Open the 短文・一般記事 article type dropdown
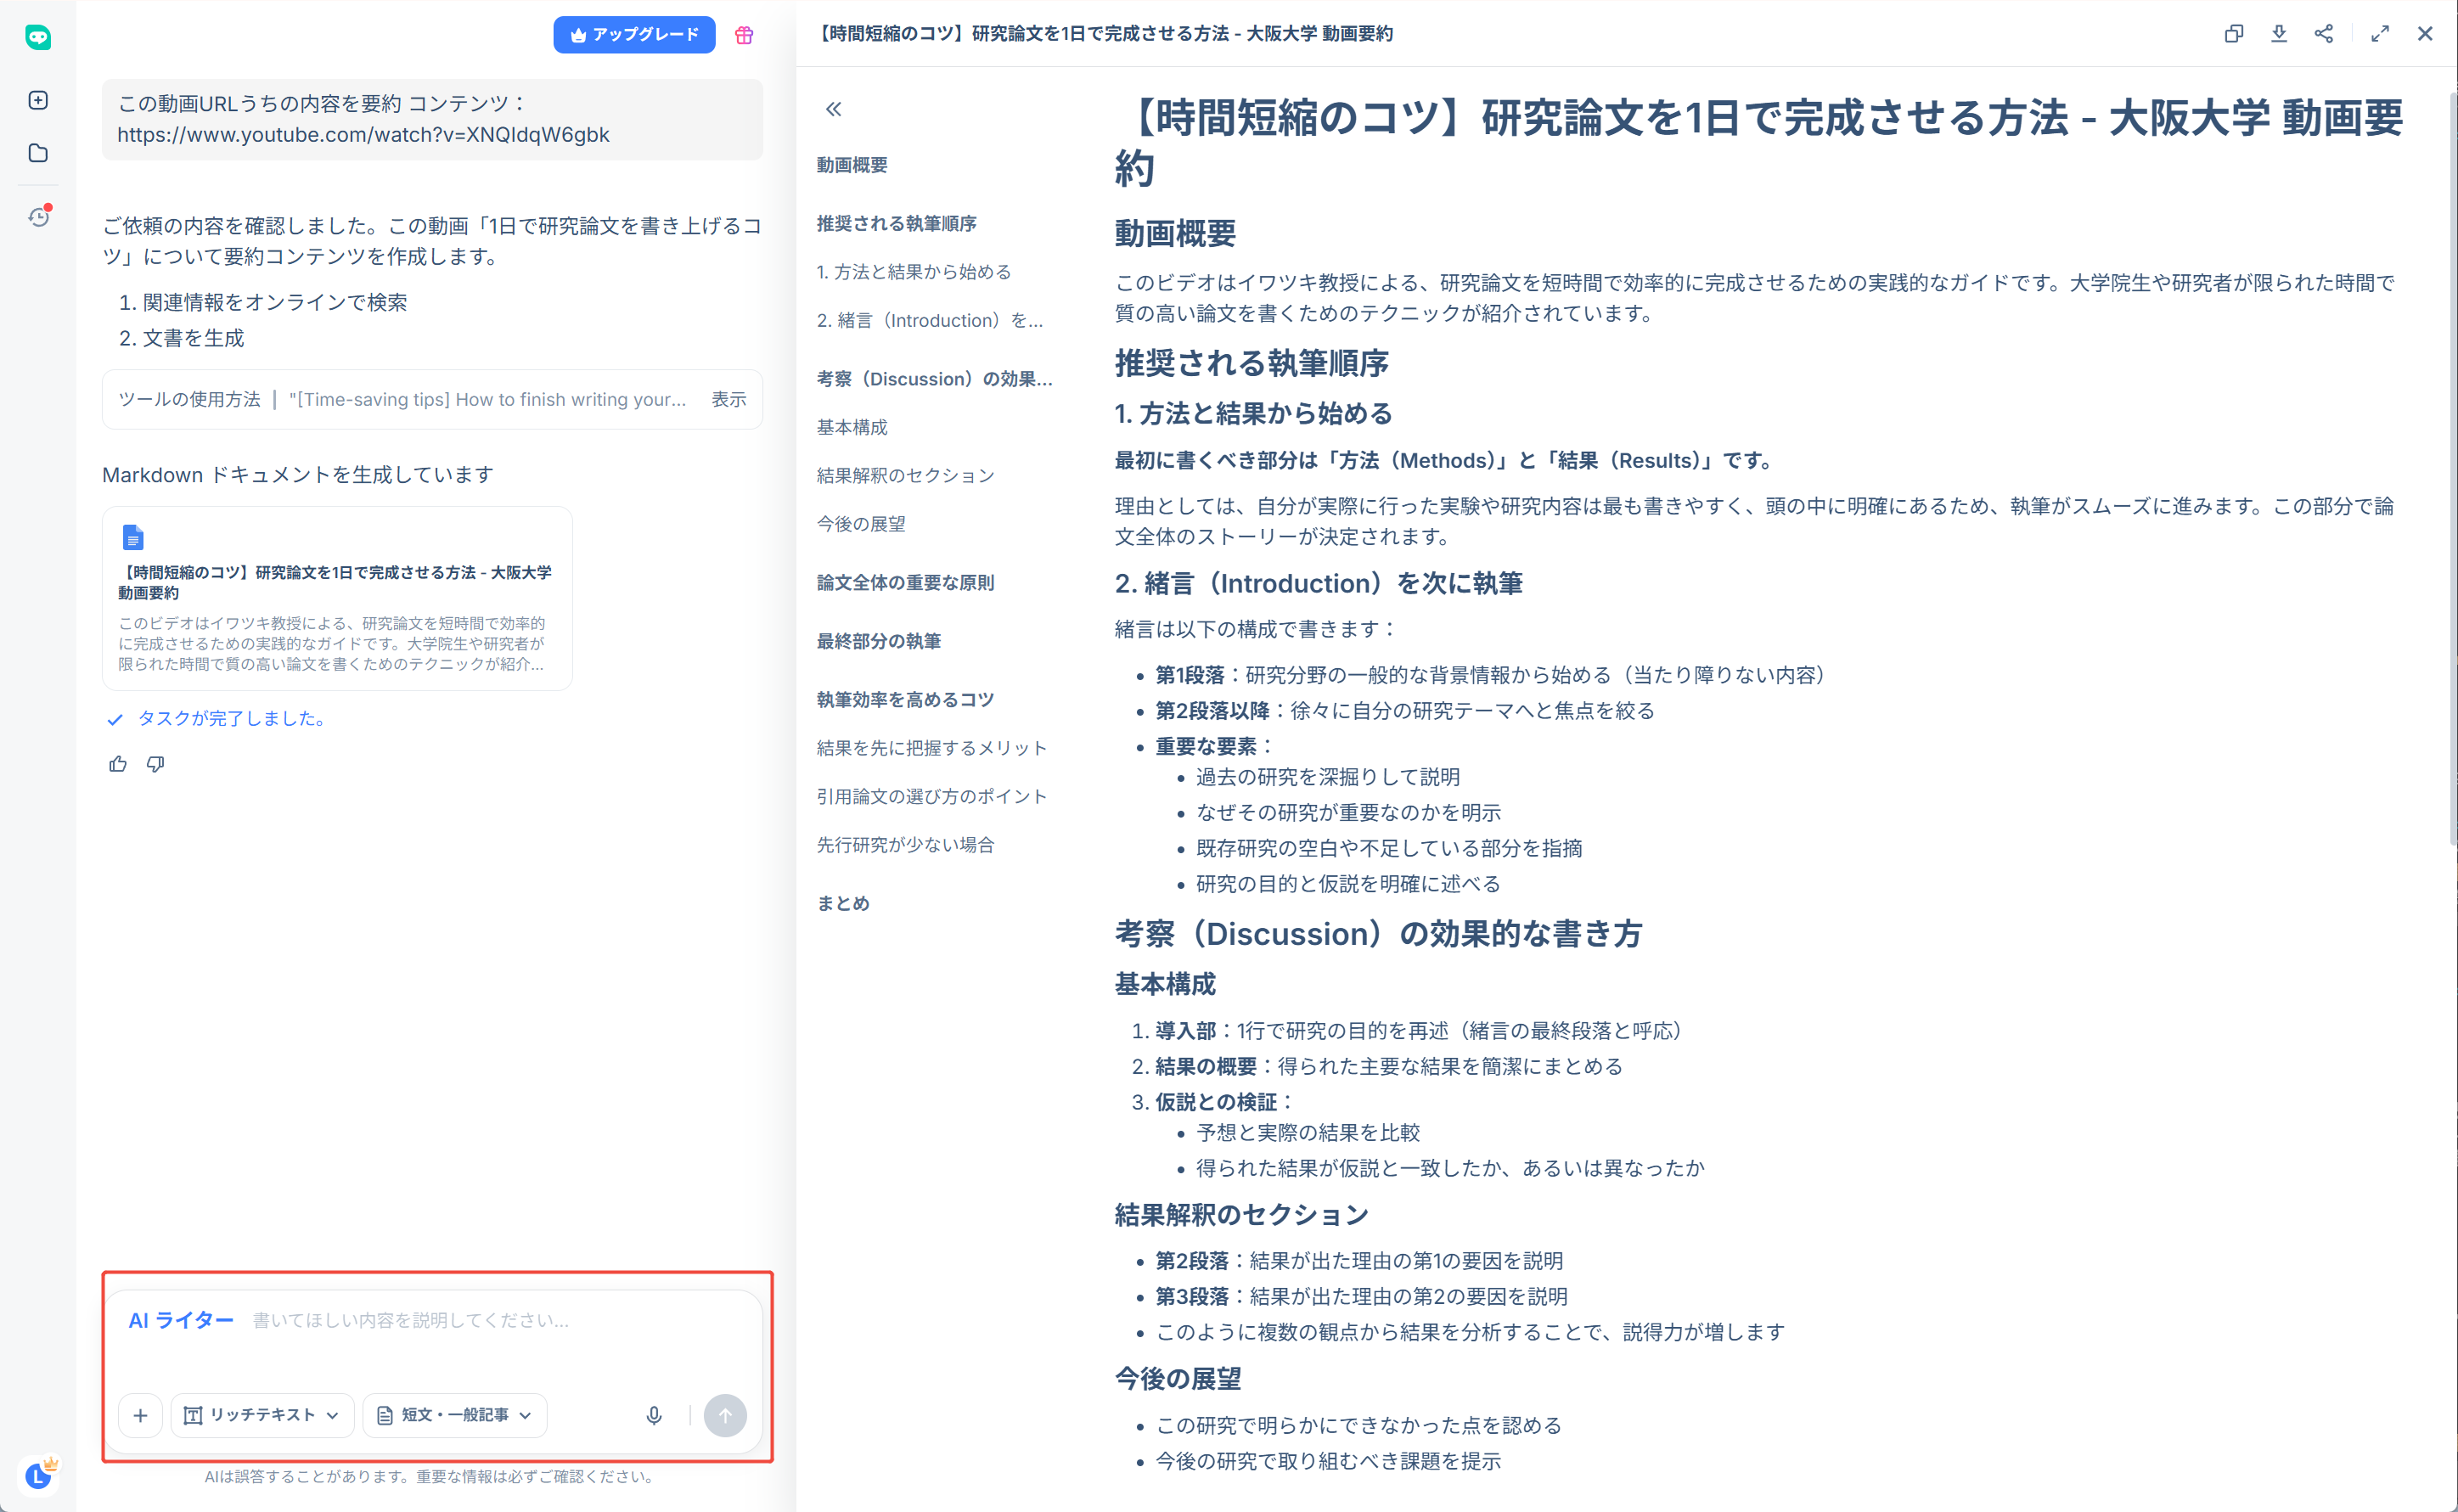2458x1512 pixels. [453, 1415]
